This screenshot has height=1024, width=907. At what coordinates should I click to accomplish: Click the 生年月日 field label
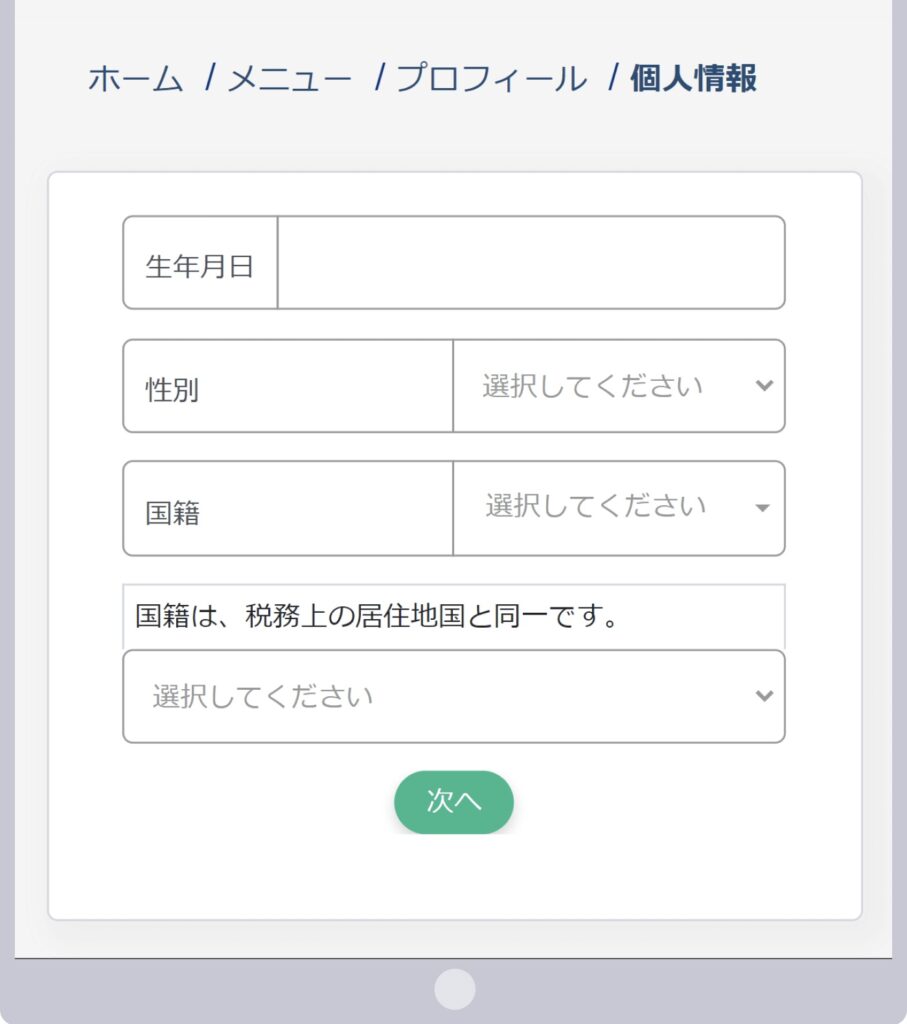coord(200,266)
